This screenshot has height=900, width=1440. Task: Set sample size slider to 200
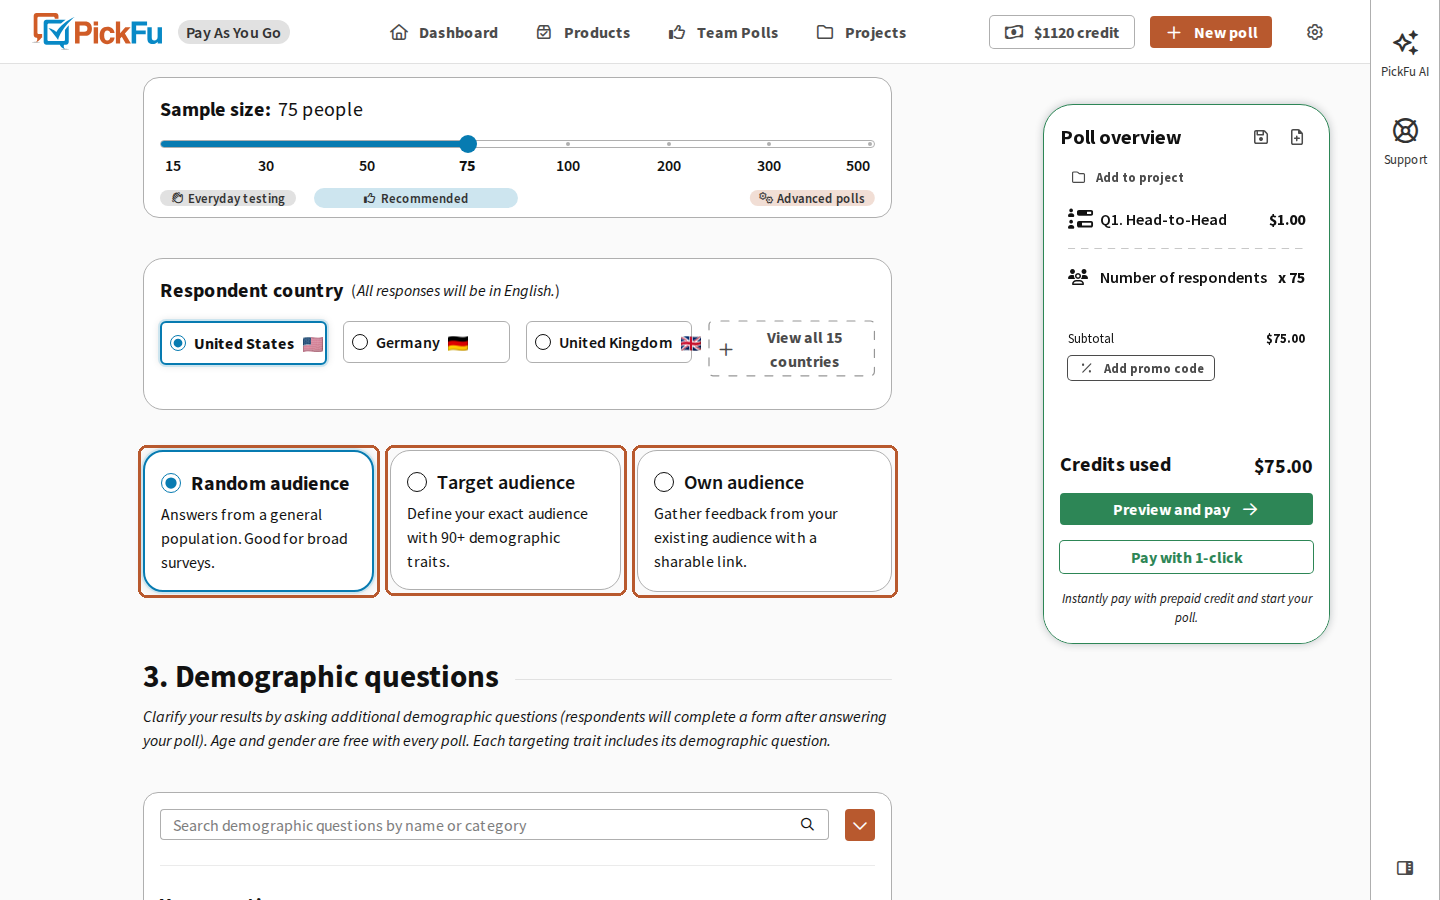click(669, 144)
